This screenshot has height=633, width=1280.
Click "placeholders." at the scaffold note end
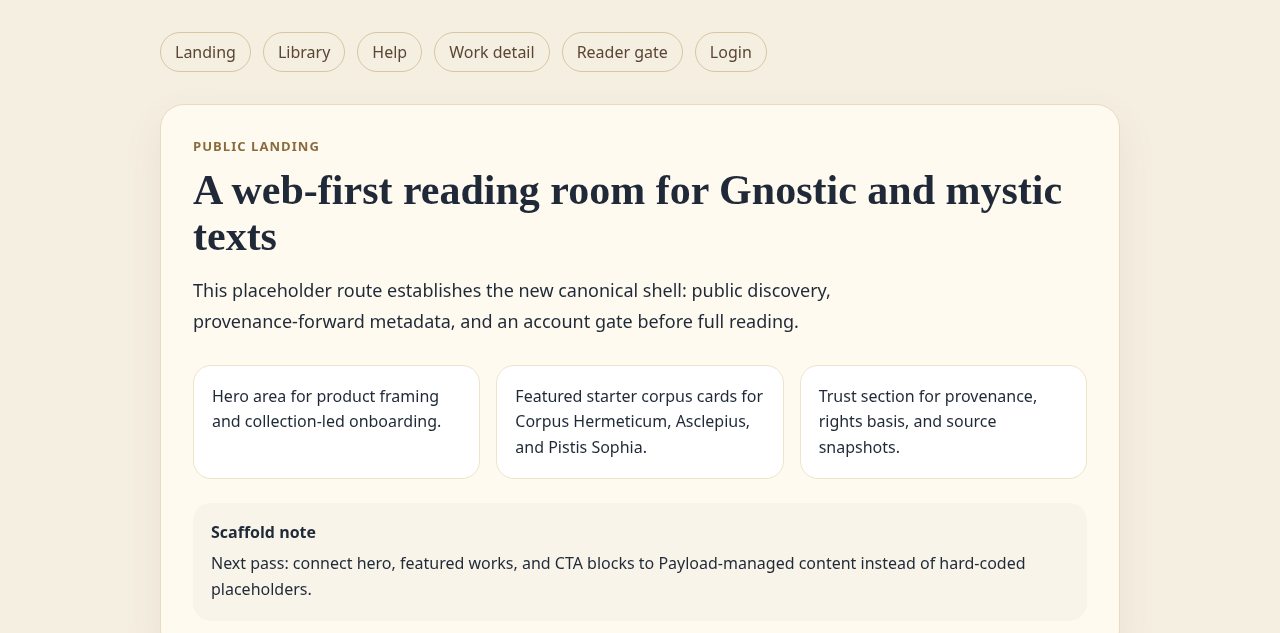(261, 589)
